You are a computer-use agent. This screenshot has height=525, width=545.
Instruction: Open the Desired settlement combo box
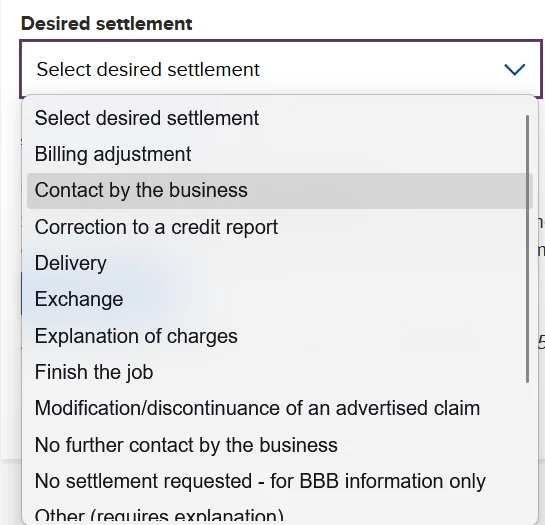[x=281, y=69]
